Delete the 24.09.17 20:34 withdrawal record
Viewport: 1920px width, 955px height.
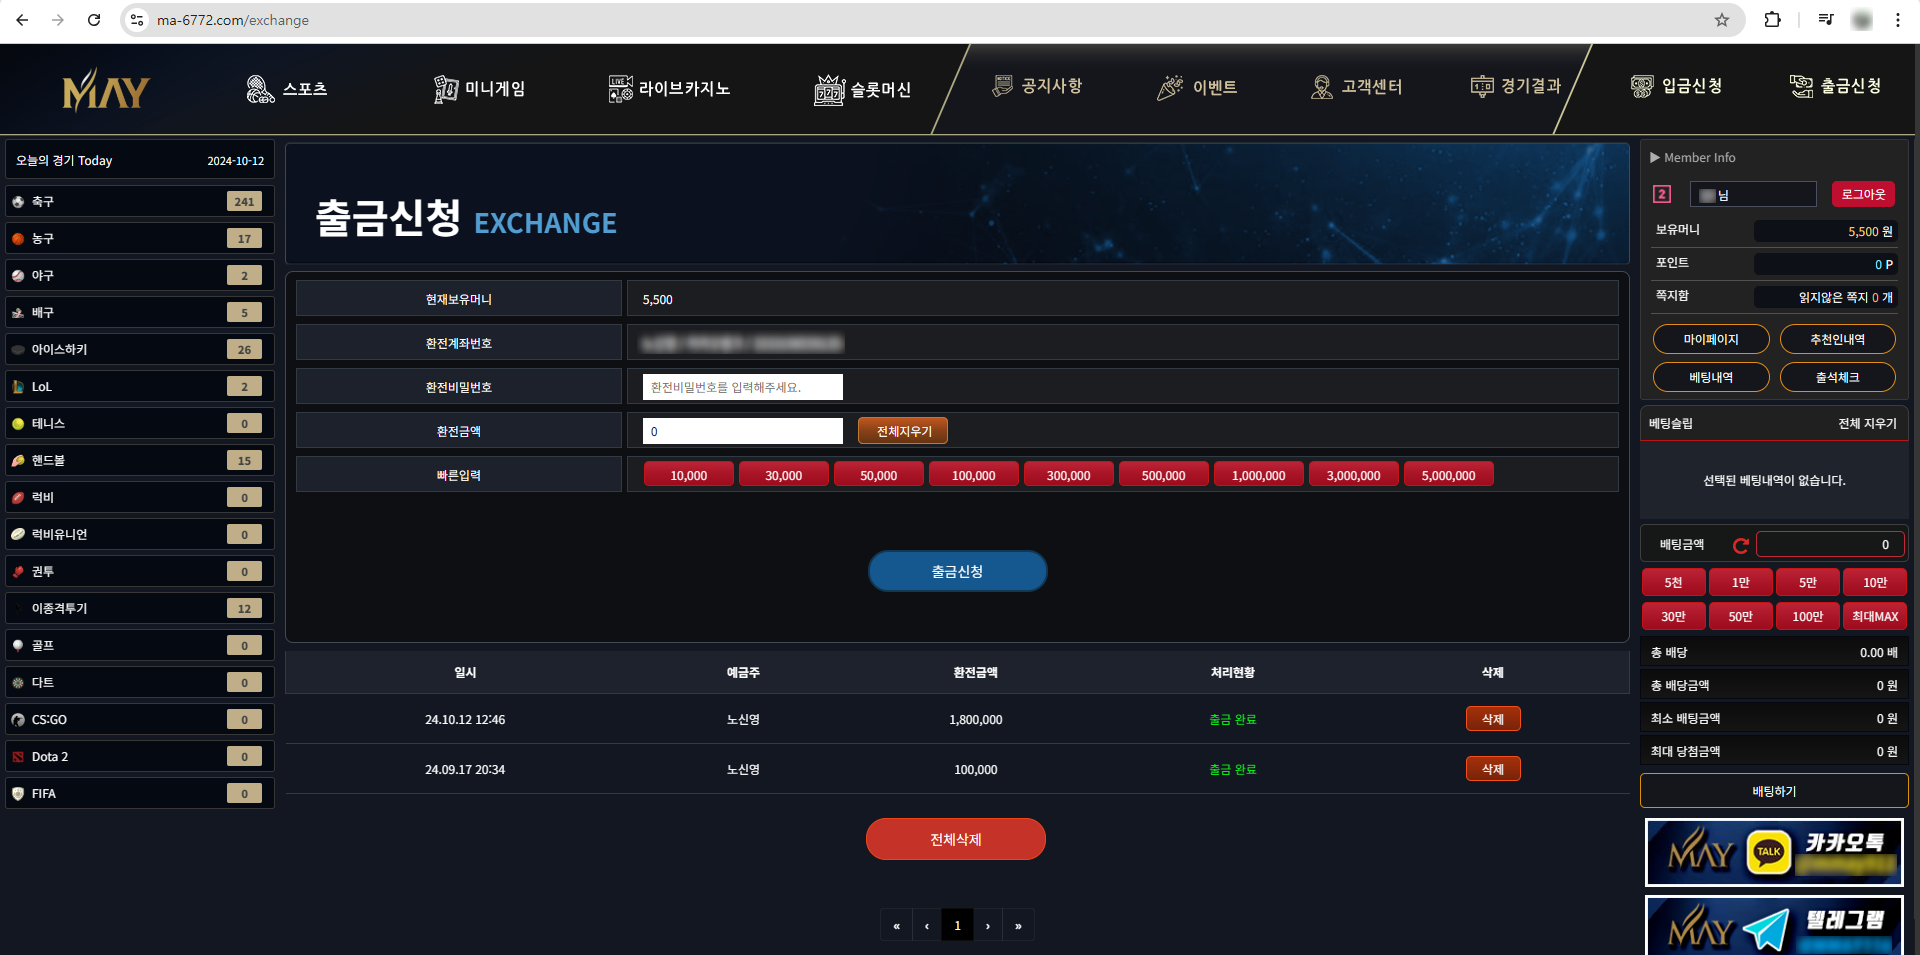(x=1493, y=769)
